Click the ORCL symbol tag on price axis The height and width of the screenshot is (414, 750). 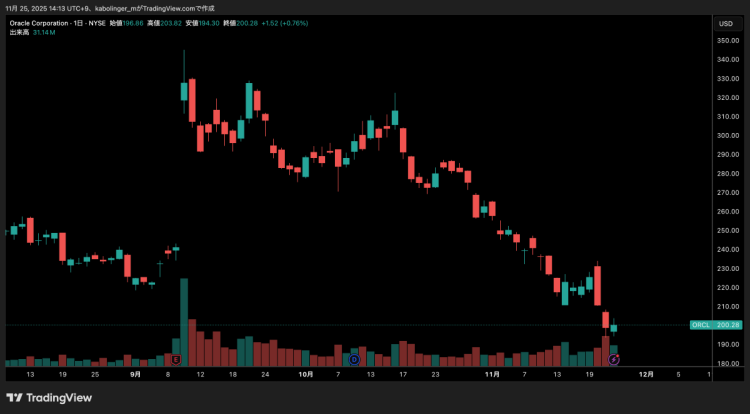point(701,325)
